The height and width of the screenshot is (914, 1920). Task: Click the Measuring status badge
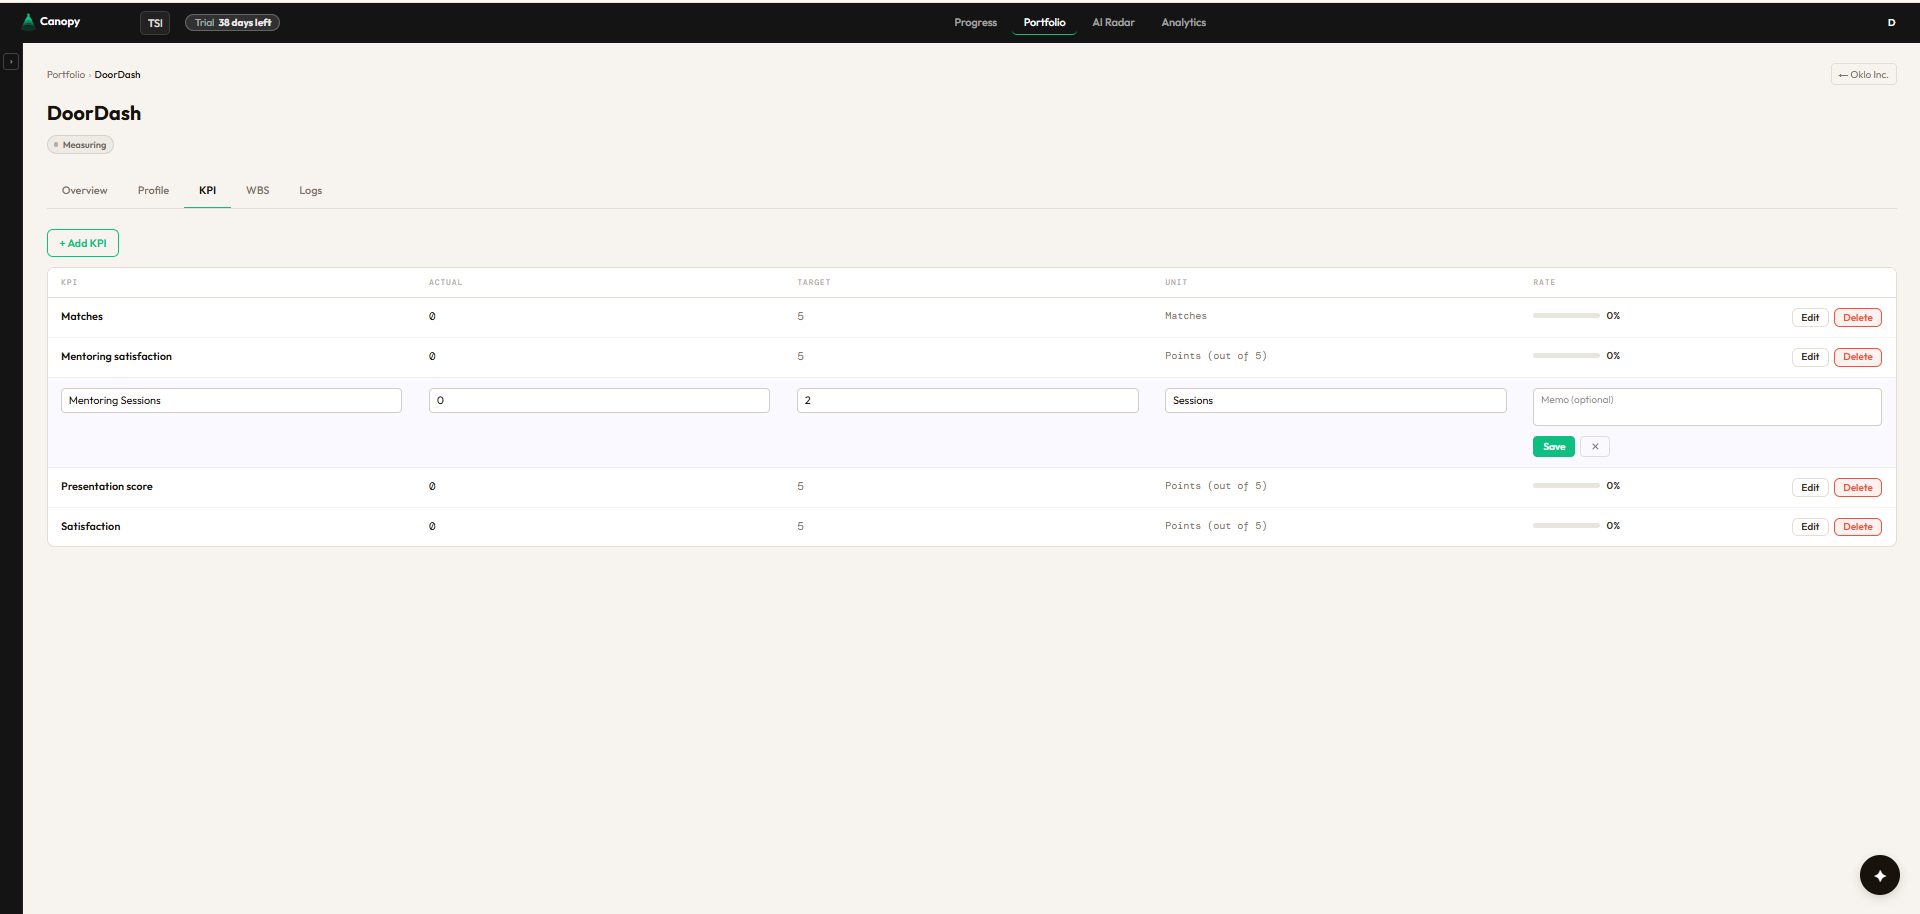tap(80, 145)
